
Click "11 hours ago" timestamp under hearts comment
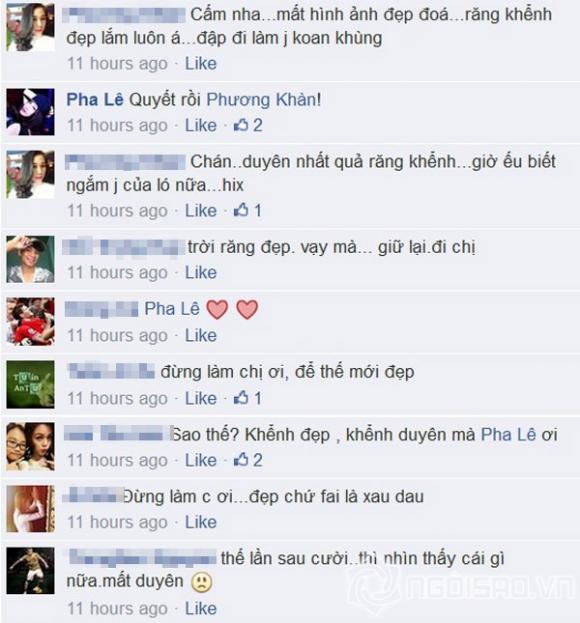click(x=117, y=336)
